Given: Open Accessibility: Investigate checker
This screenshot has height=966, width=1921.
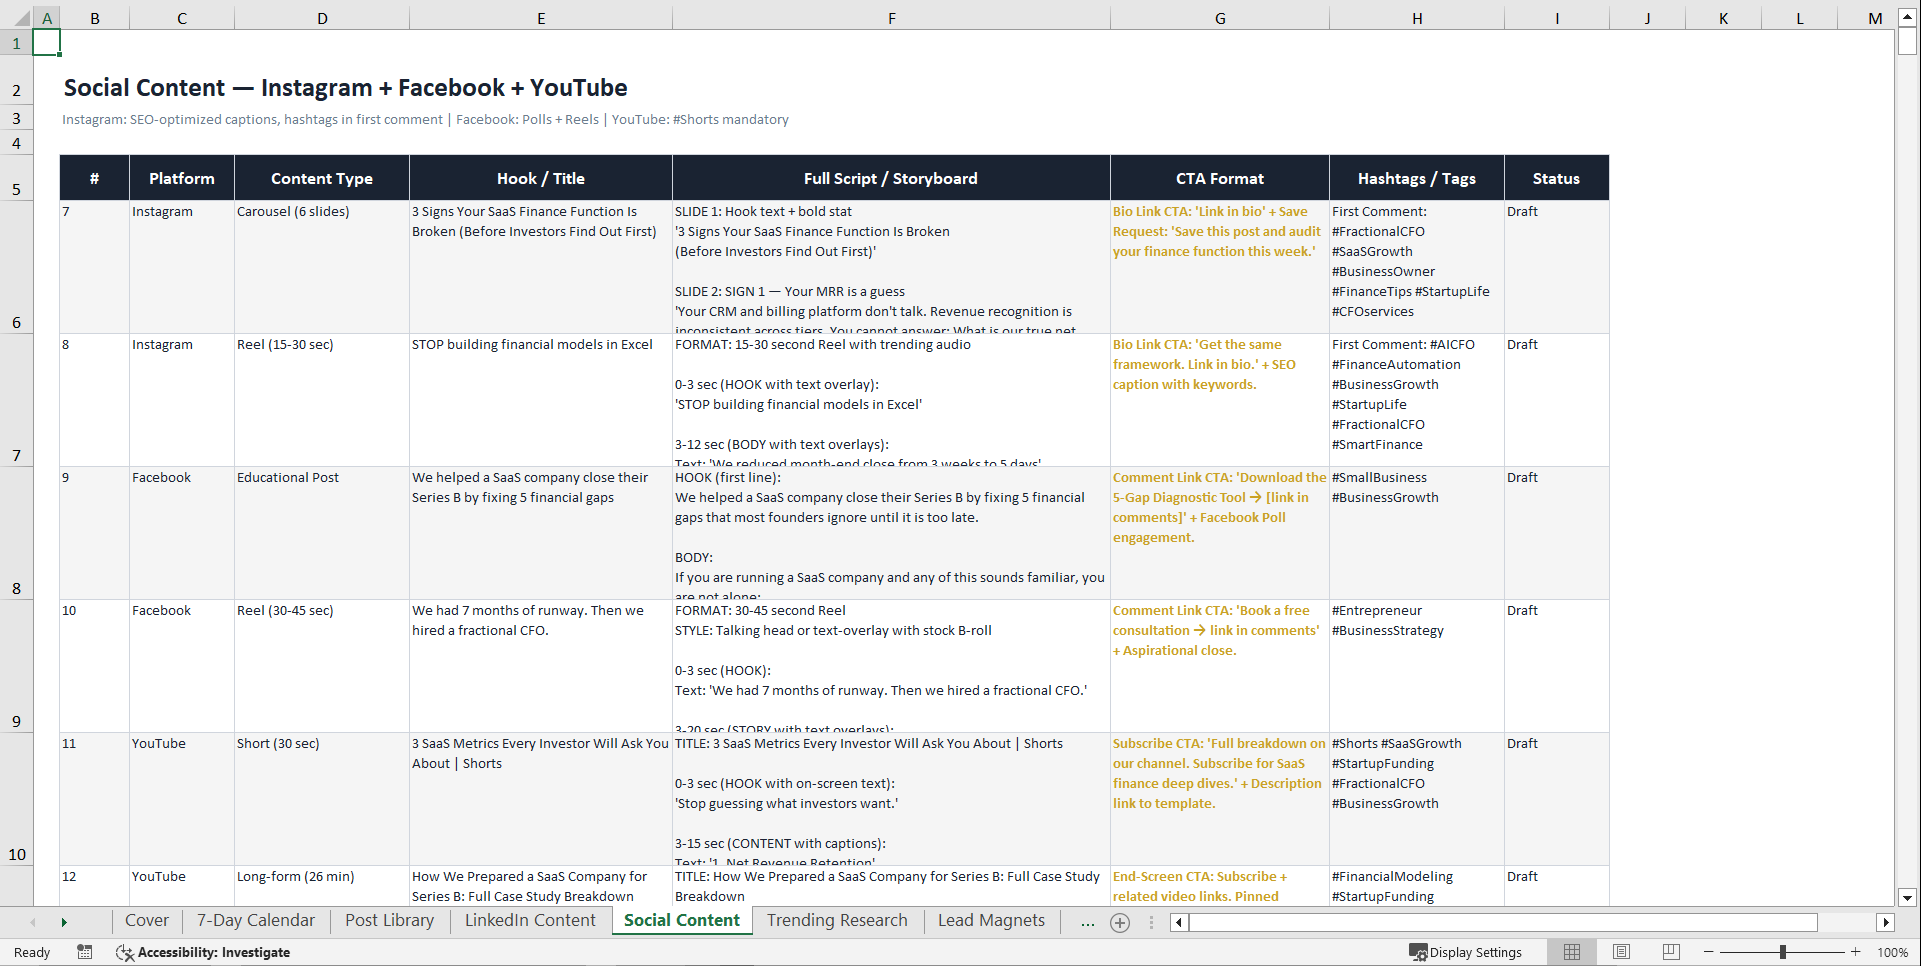Looking at the screenshot, I should point(203,952).
